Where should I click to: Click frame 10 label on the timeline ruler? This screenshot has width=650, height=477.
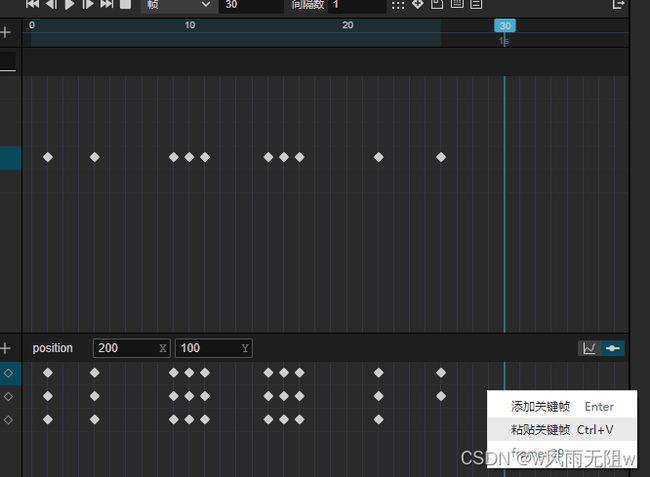click(190, 25)
